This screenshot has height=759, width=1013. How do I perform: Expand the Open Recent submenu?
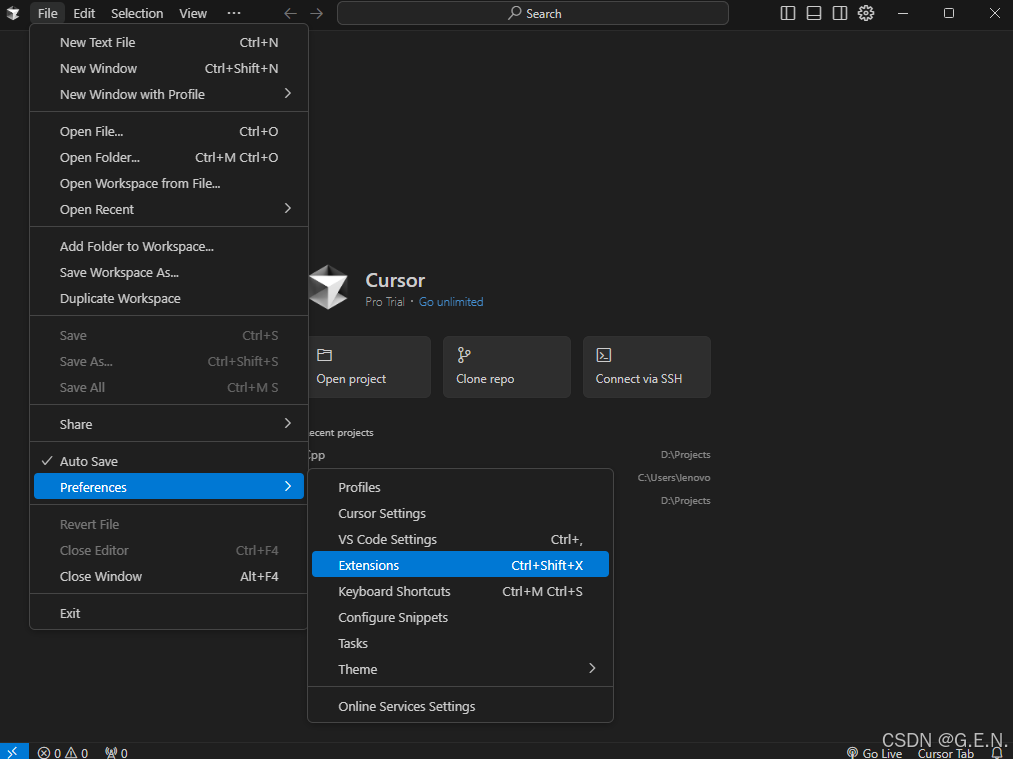tap(169, 209)
